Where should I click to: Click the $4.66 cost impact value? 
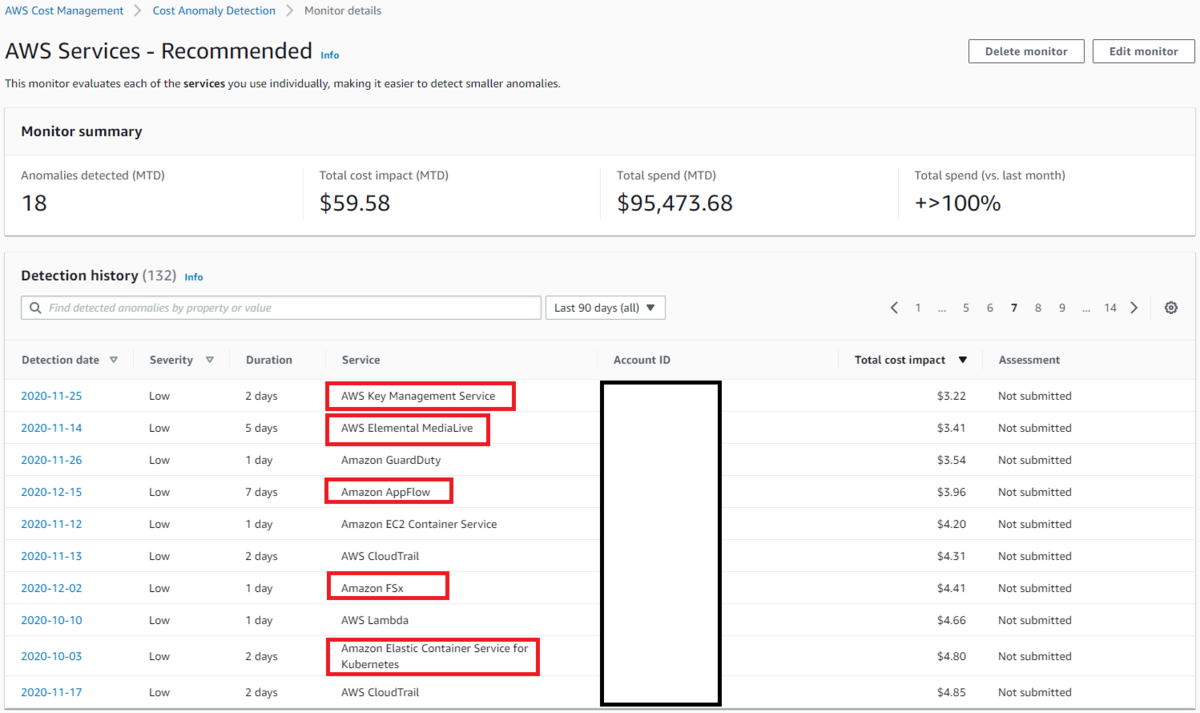point(951,620)
